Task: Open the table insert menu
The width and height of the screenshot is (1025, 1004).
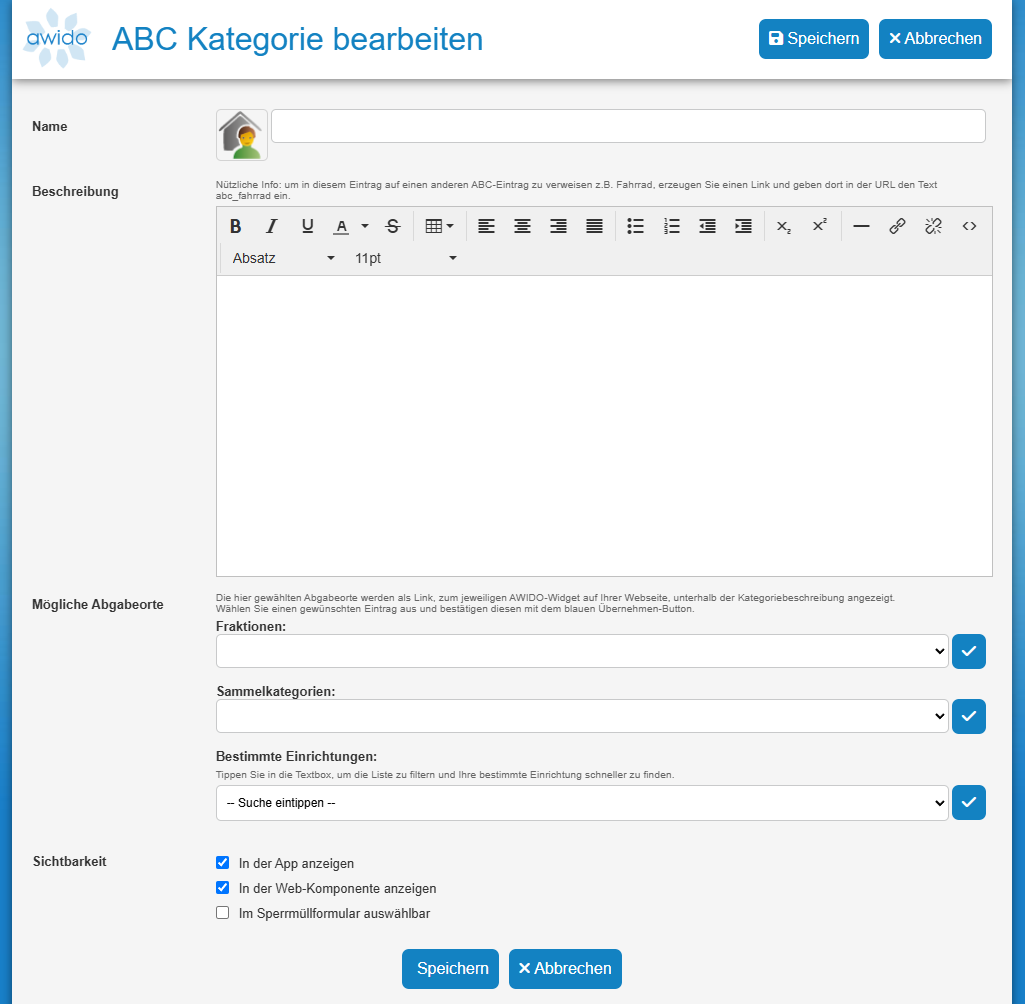Action: coord(439,226)
